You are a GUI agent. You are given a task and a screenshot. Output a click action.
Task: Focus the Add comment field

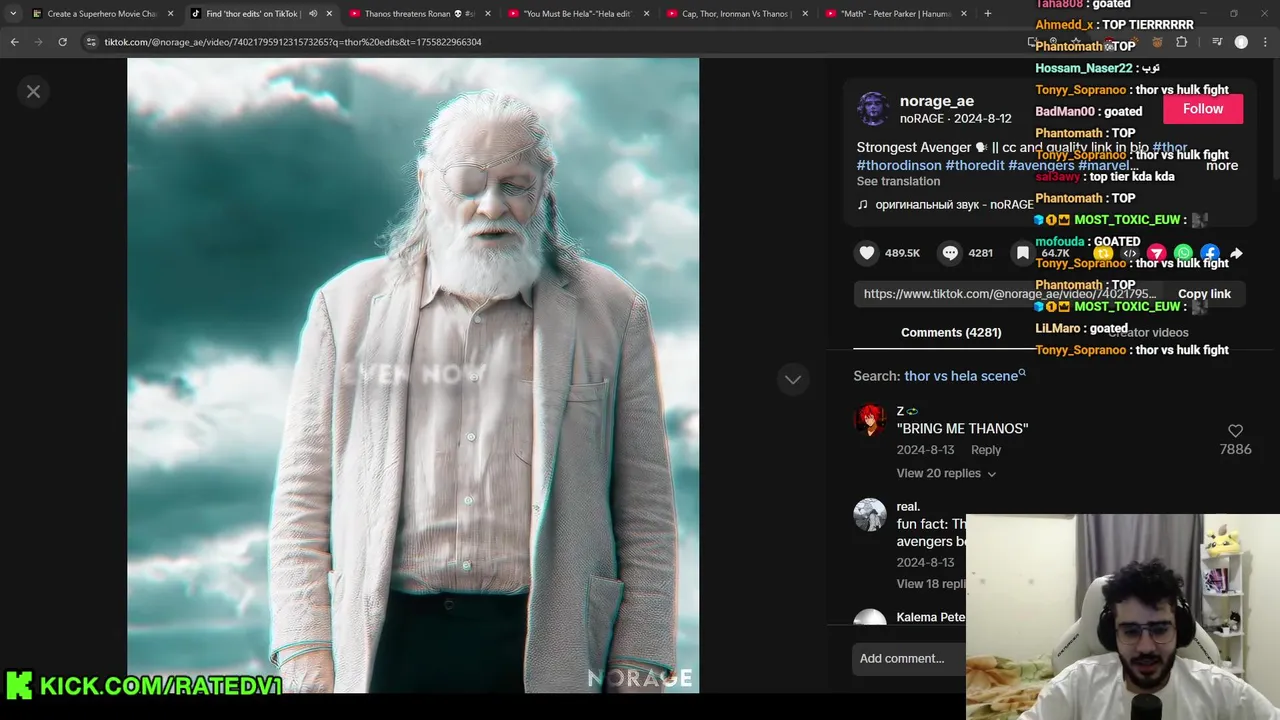pyautogui.click(x=910, y=658)
